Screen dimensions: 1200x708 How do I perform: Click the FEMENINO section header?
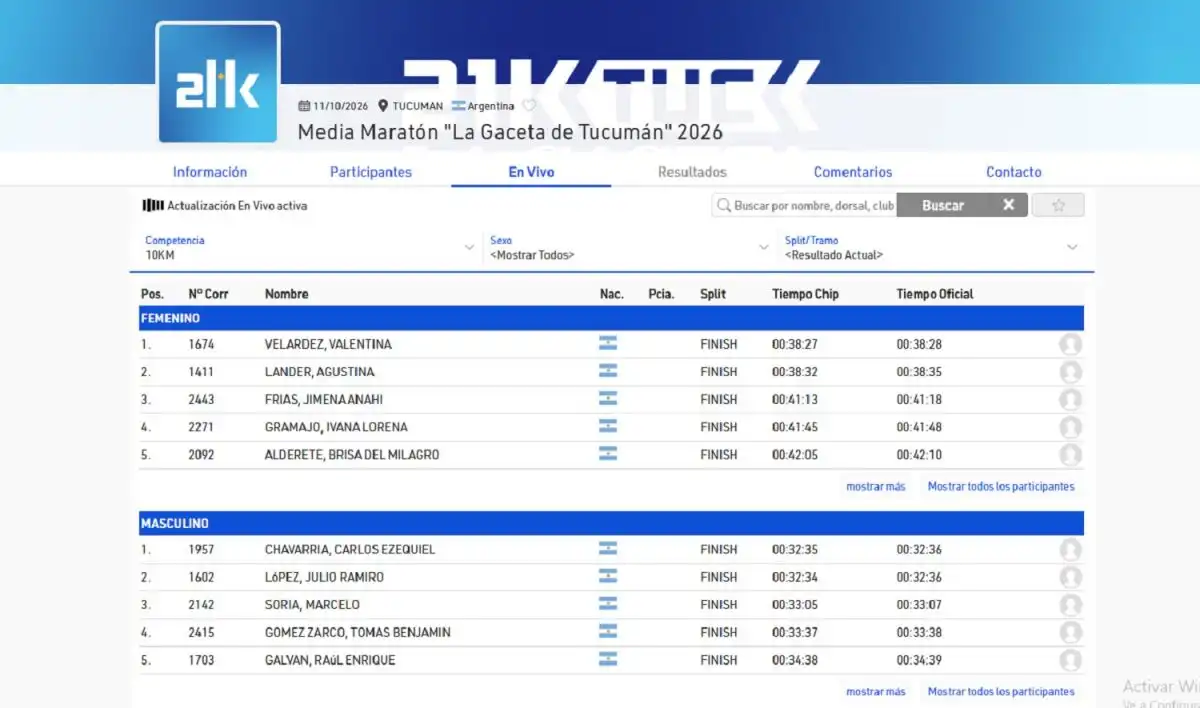click(611, 318)
